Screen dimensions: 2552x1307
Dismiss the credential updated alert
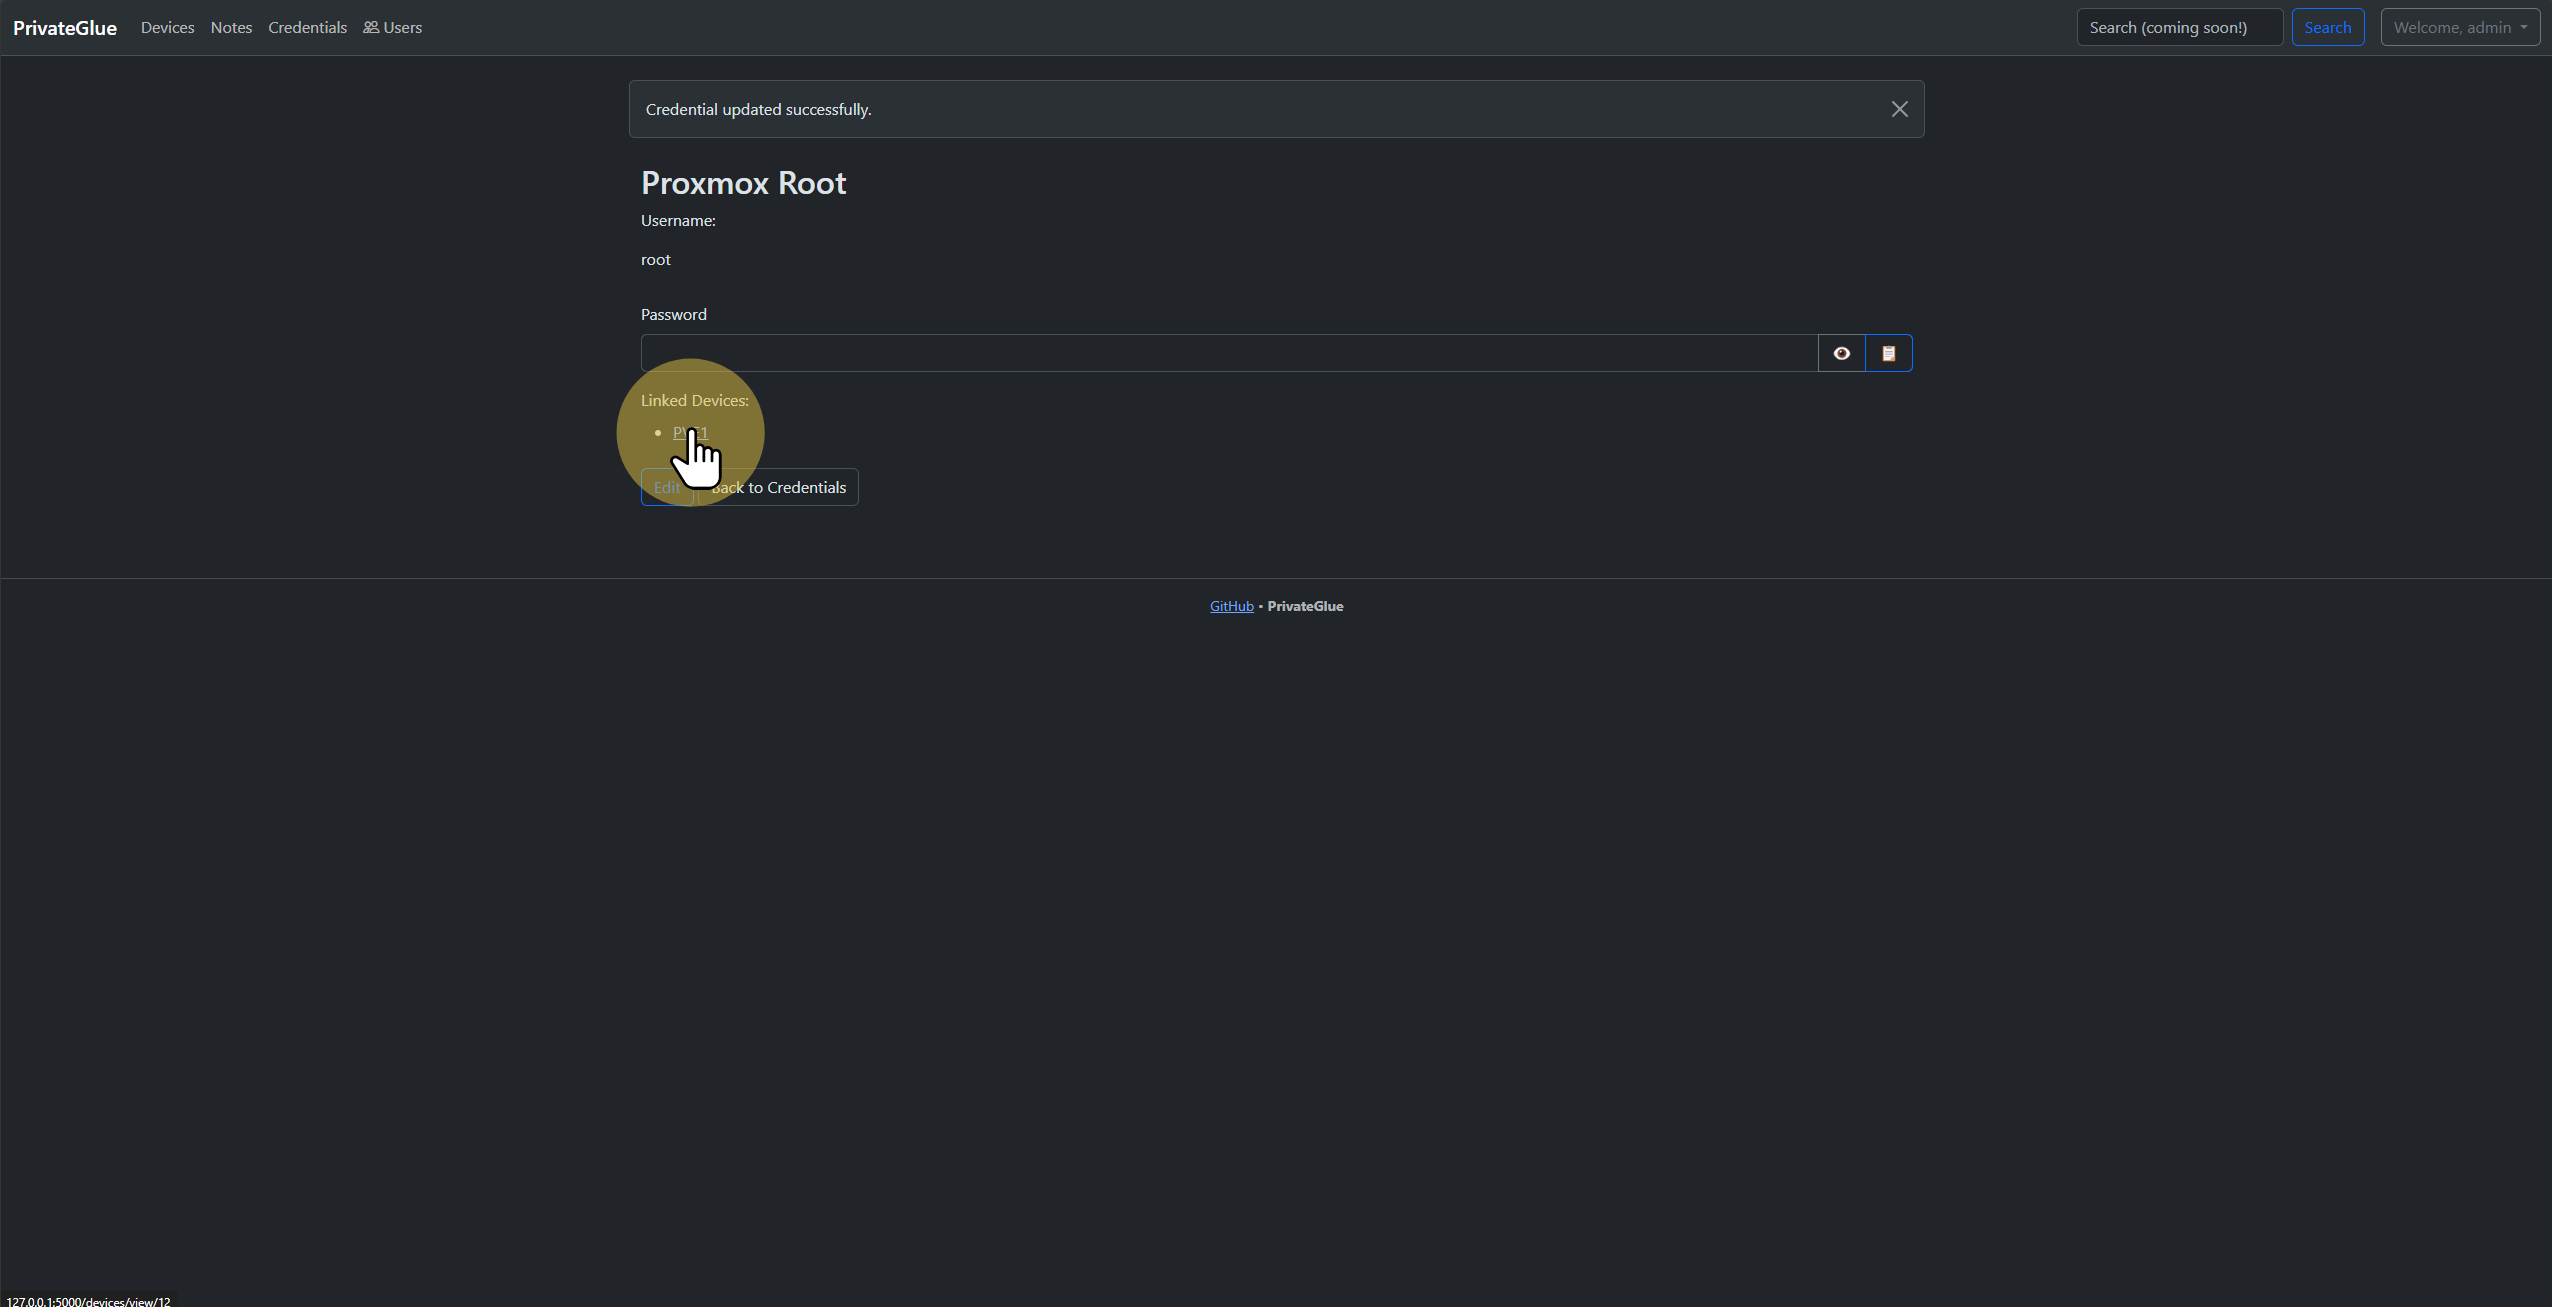pos(1899,109)
